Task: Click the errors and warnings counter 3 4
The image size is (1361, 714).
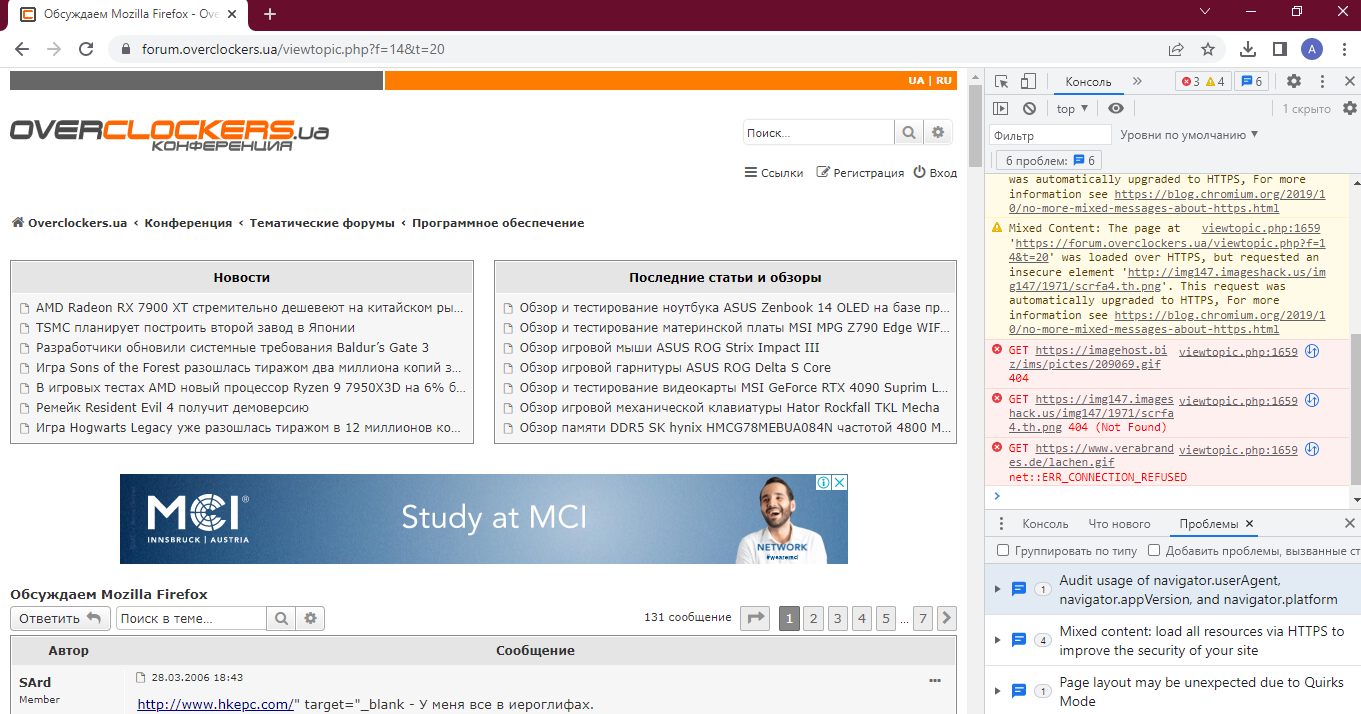Action: click(1203, 82)
